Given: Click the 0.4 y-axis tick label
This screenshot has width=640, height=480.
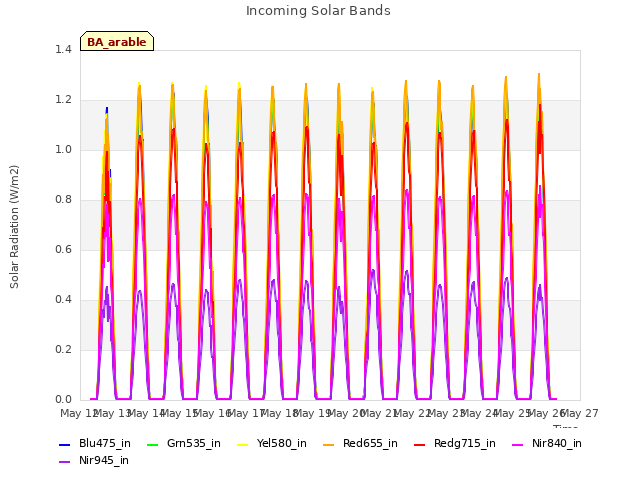Looking at the screenshot, I should pyautogui.click(x=63, y=300).
